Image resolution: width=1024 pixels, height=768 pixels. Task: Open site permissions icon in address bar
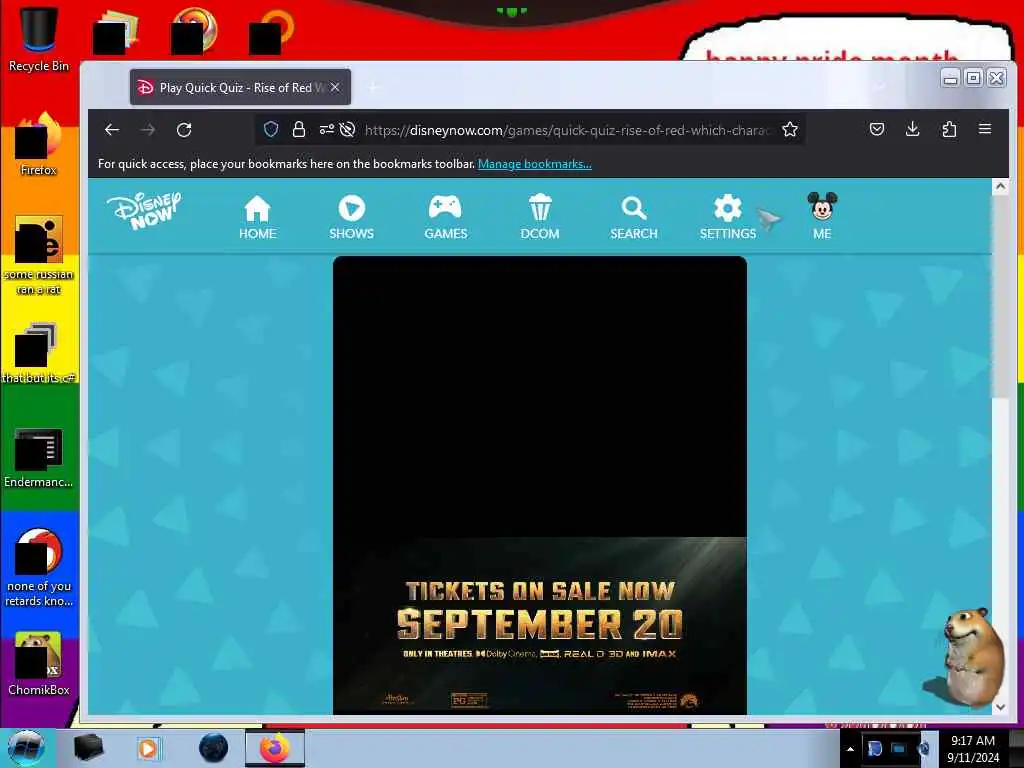point(327,129)
